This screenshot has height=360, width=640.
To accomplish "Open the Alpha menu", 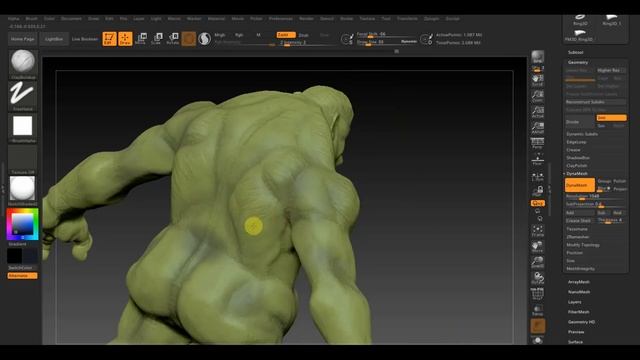I will coord(13,19).
